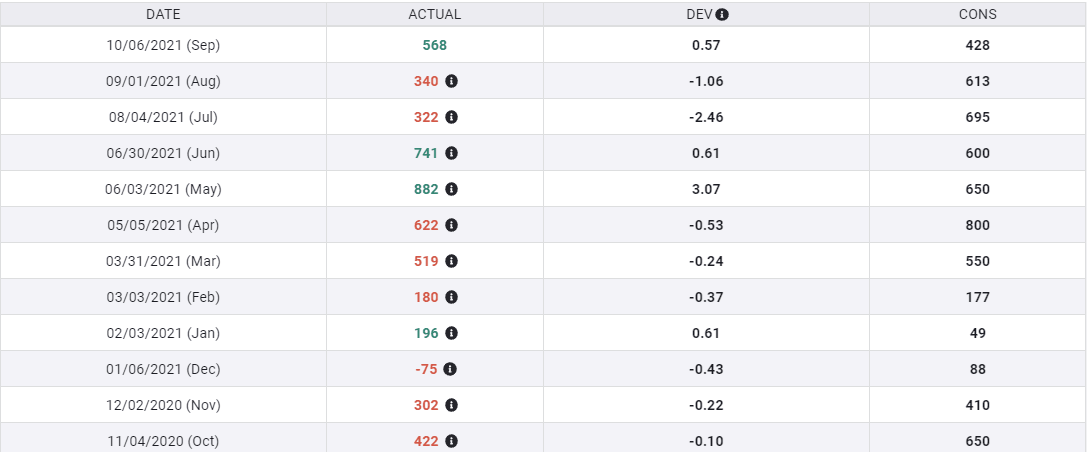This screenshot has height=452, width=1087.
Task: Click info icon next to 519 actual
Action: pyautogui.click(x=451, y=261)
